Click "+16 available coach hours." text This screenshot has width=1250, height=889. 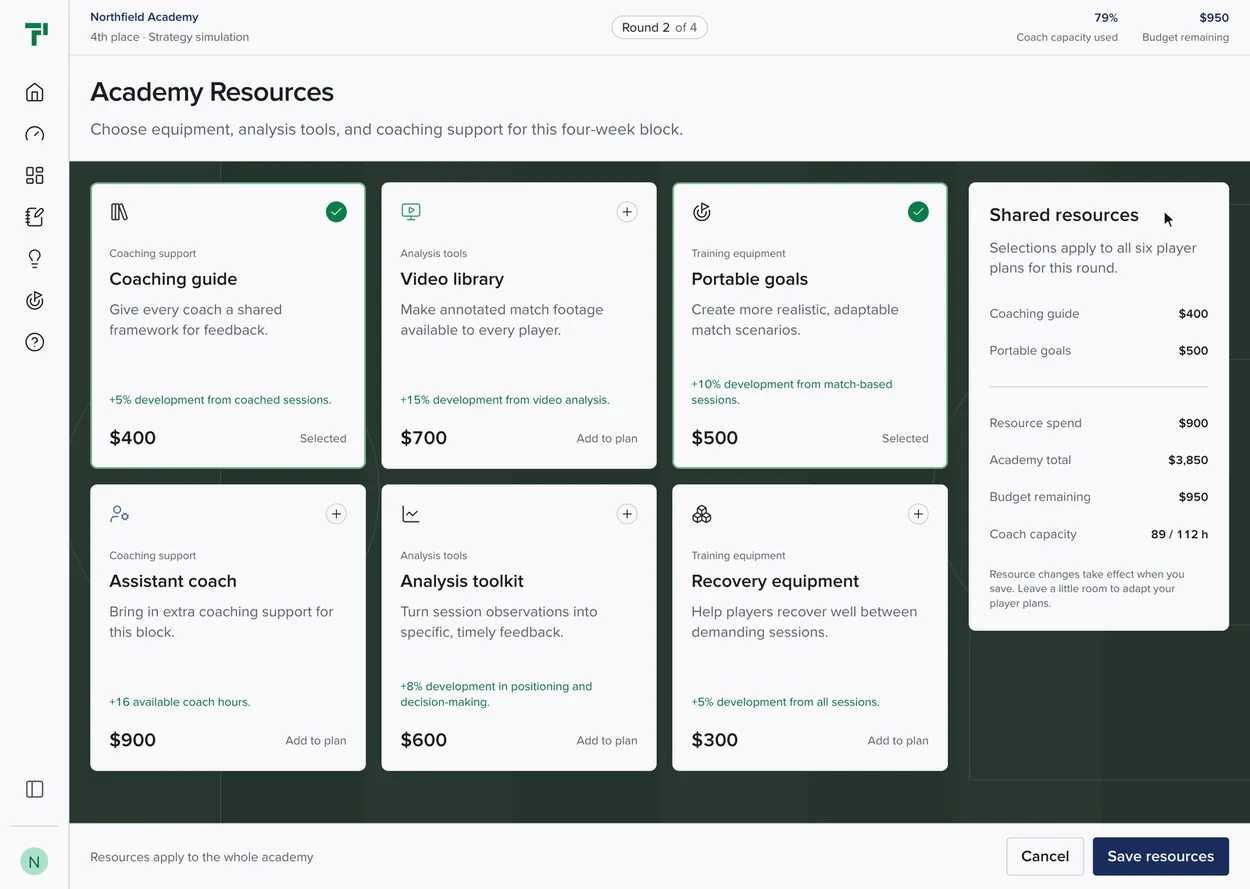coord(180,702)
